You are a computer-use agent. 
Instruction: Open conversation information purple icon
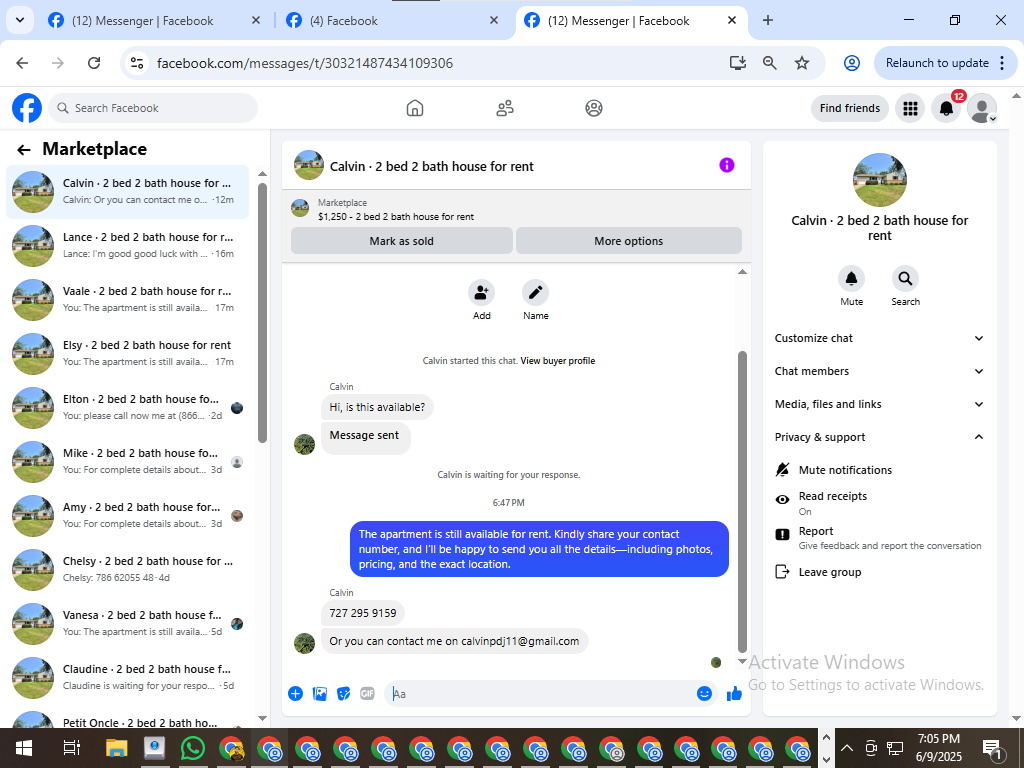point(726,165)
